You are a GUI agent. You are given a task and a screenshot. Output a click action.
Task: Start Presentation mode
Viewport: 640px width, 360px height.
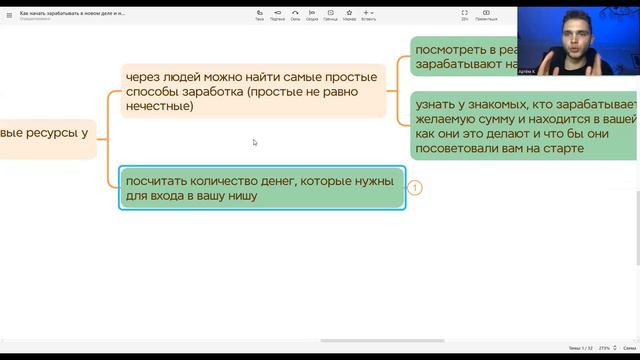486,15
